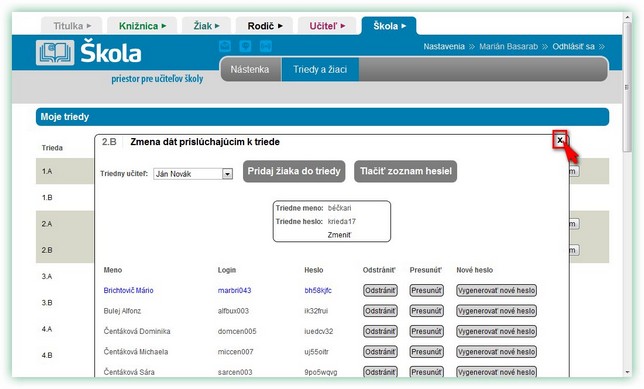Viewport: 644px width, 389px height.
Task: Click login alfbux003
Action: pyautogui.click(x=233, y=311)
